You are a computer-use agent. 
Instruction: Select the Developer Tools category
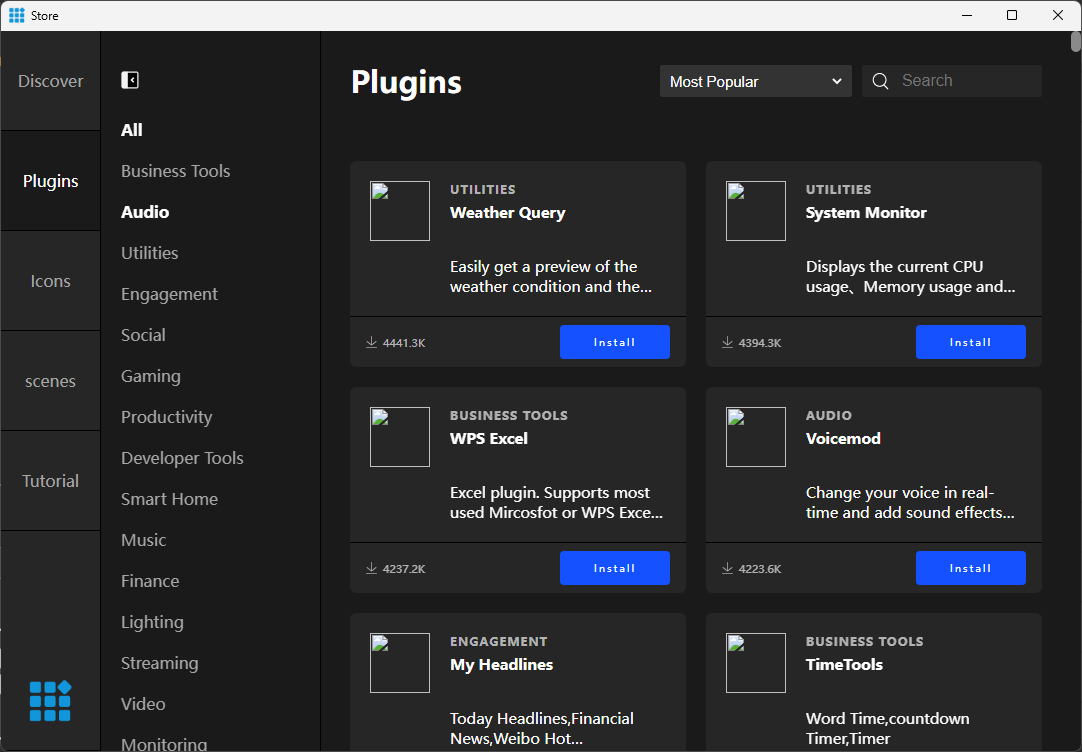coord(182,458)
